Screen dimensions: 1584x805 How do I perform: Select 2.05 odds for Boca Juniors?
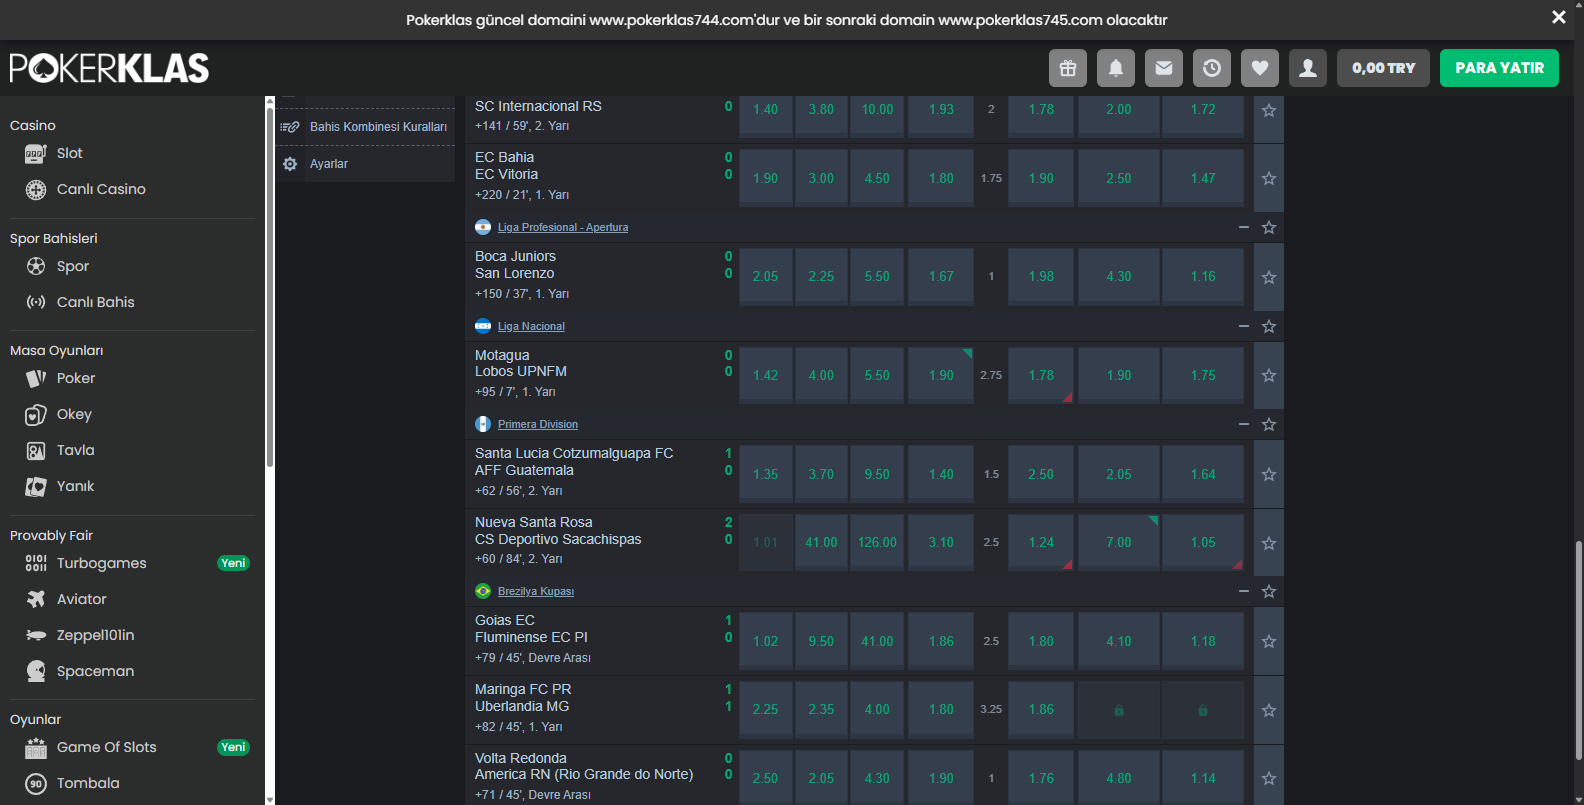(x=765, y=277)
